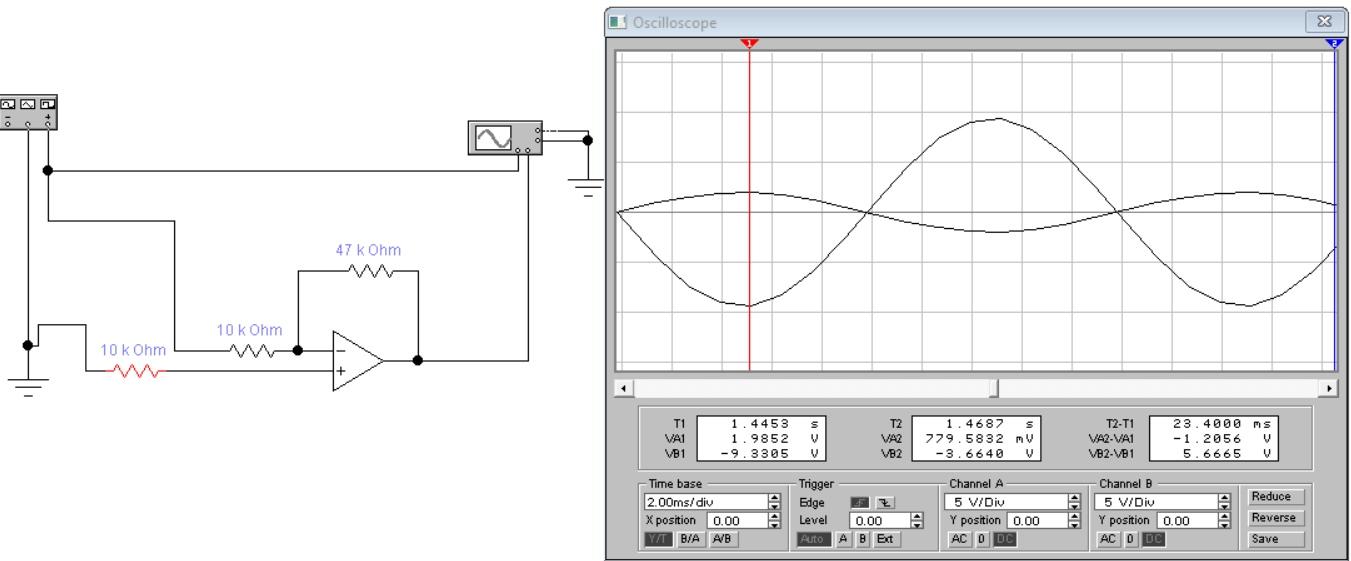Set trigger source to channel A
This screenshot has width=1351, height=561.
tap(843, 539)
